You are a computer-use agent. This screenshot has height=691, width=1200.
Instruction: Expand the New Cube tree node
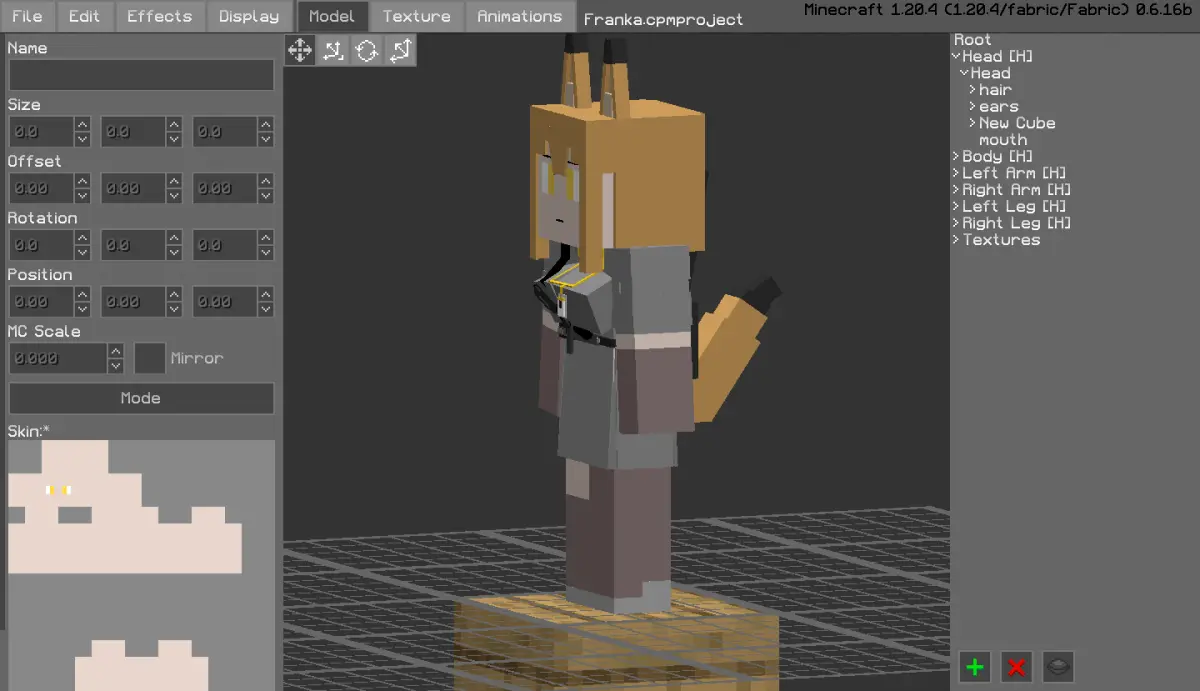[x=972, y=123]
